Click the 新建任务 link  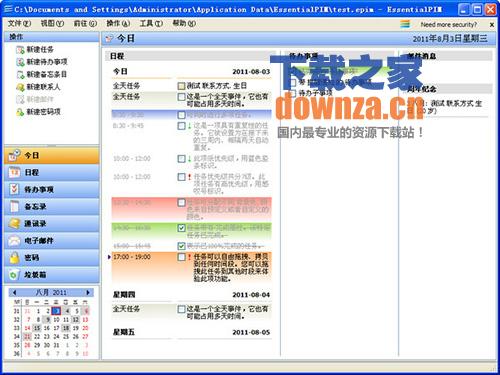tap(40, 50)
